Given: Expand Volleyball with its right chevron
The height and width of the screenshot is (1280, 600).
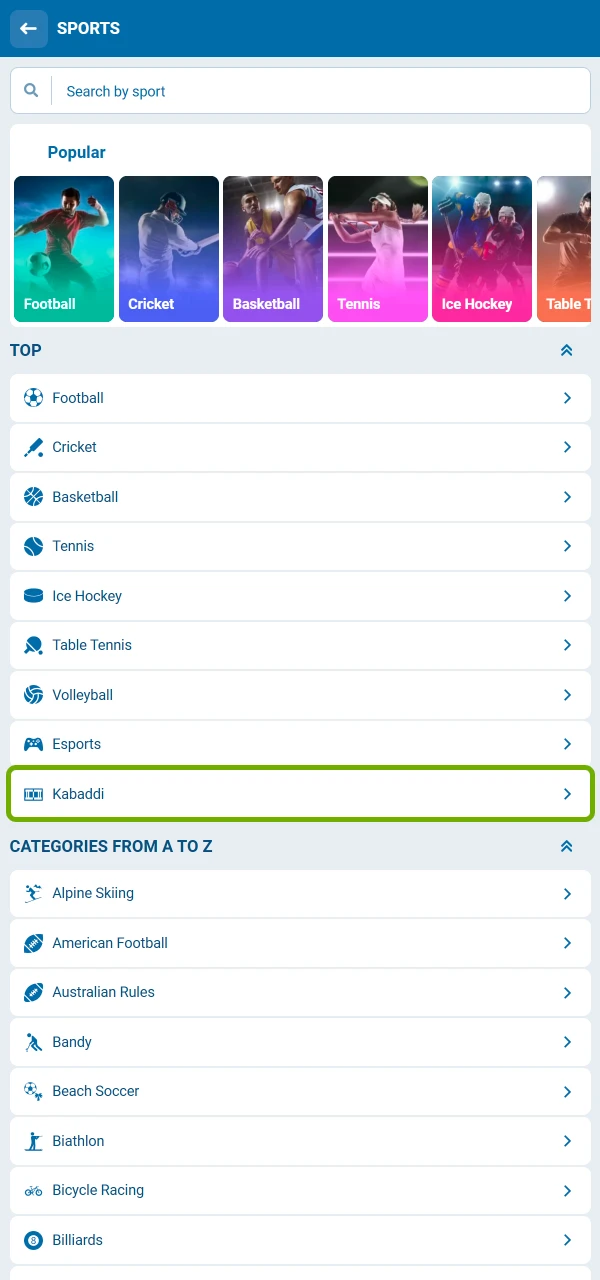Looking at the screenshot, I should tap(567, 695).
